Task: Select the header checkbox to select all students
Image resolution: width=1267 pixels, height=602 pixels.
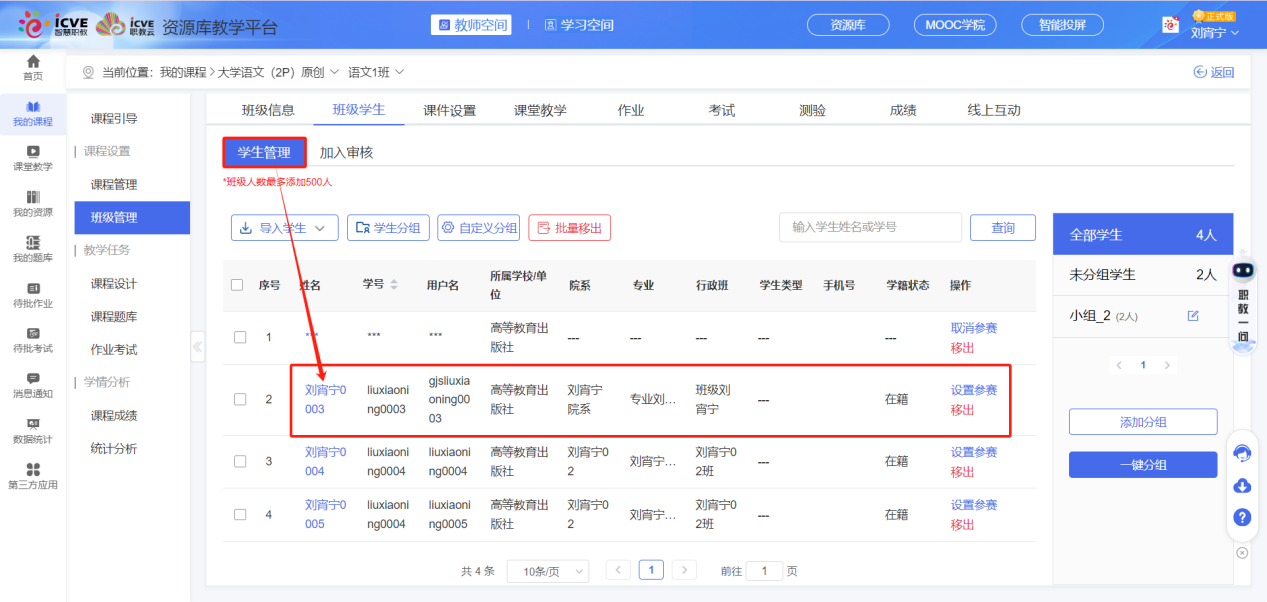Action: point(239,285)
